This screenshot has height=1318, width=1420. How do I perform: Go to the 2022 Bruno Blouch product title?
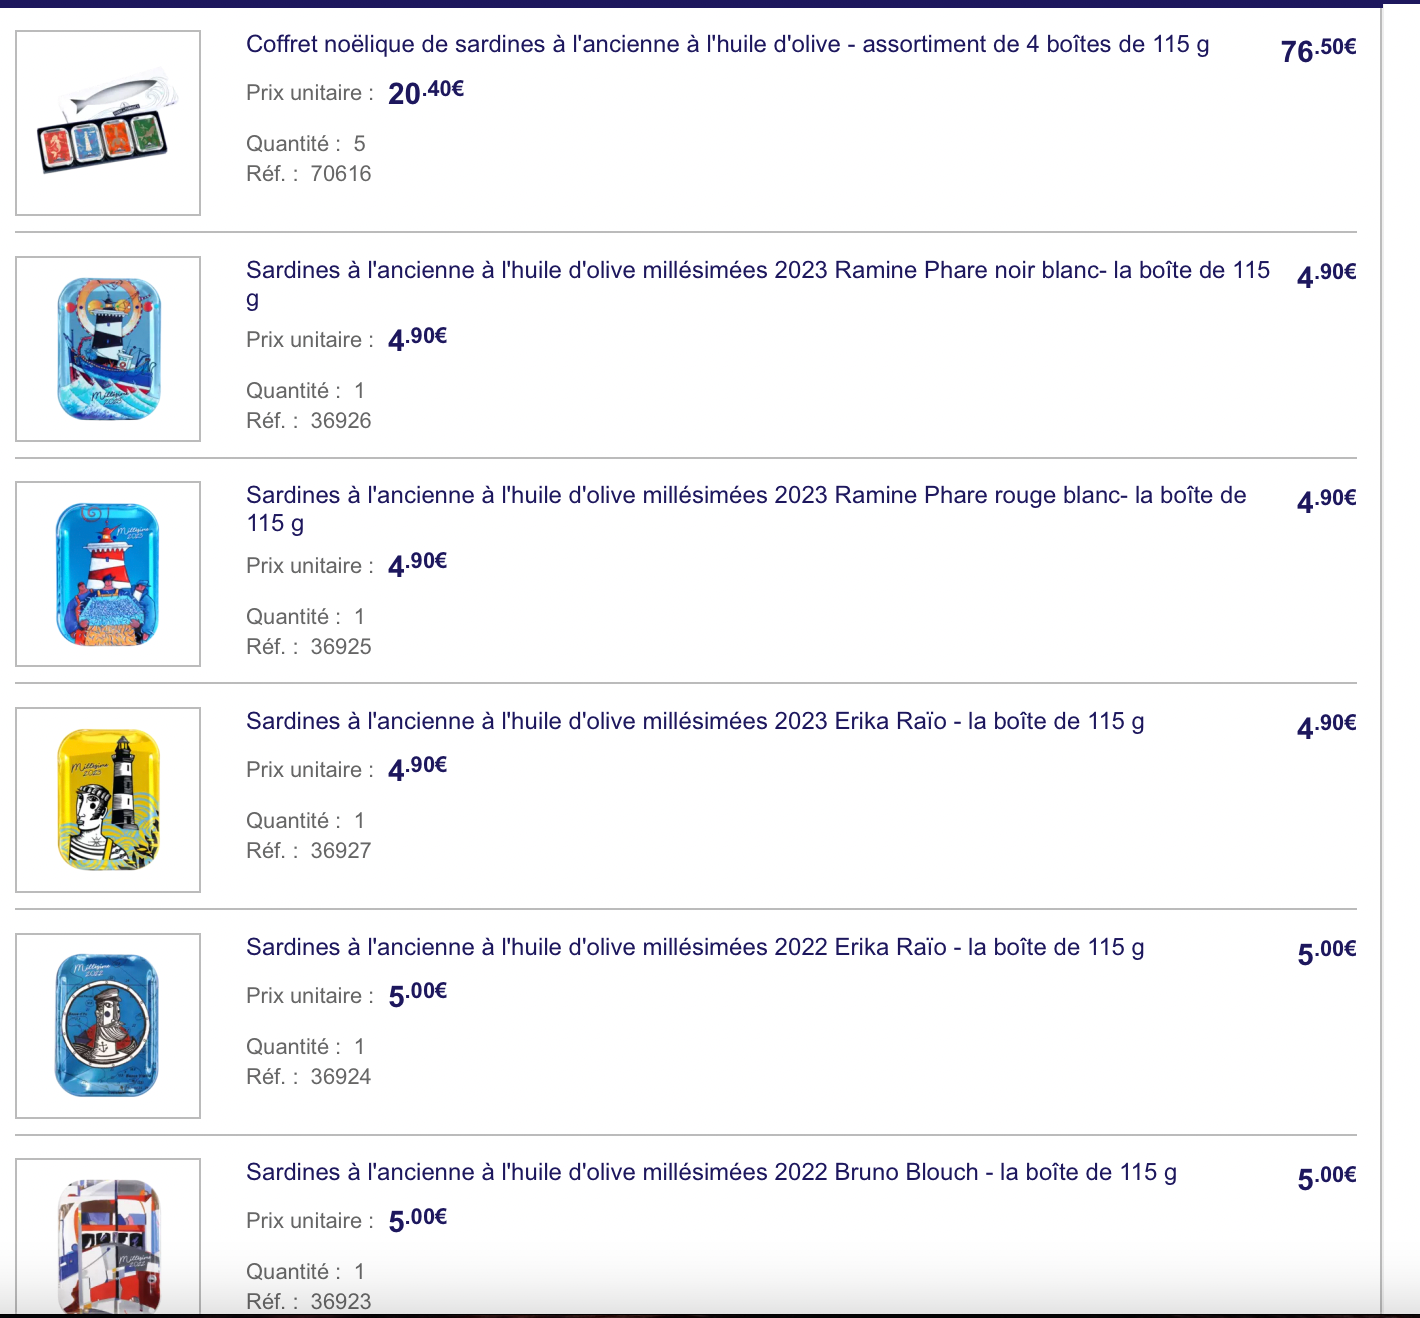pyautogui.click(x=711, y=1173)
